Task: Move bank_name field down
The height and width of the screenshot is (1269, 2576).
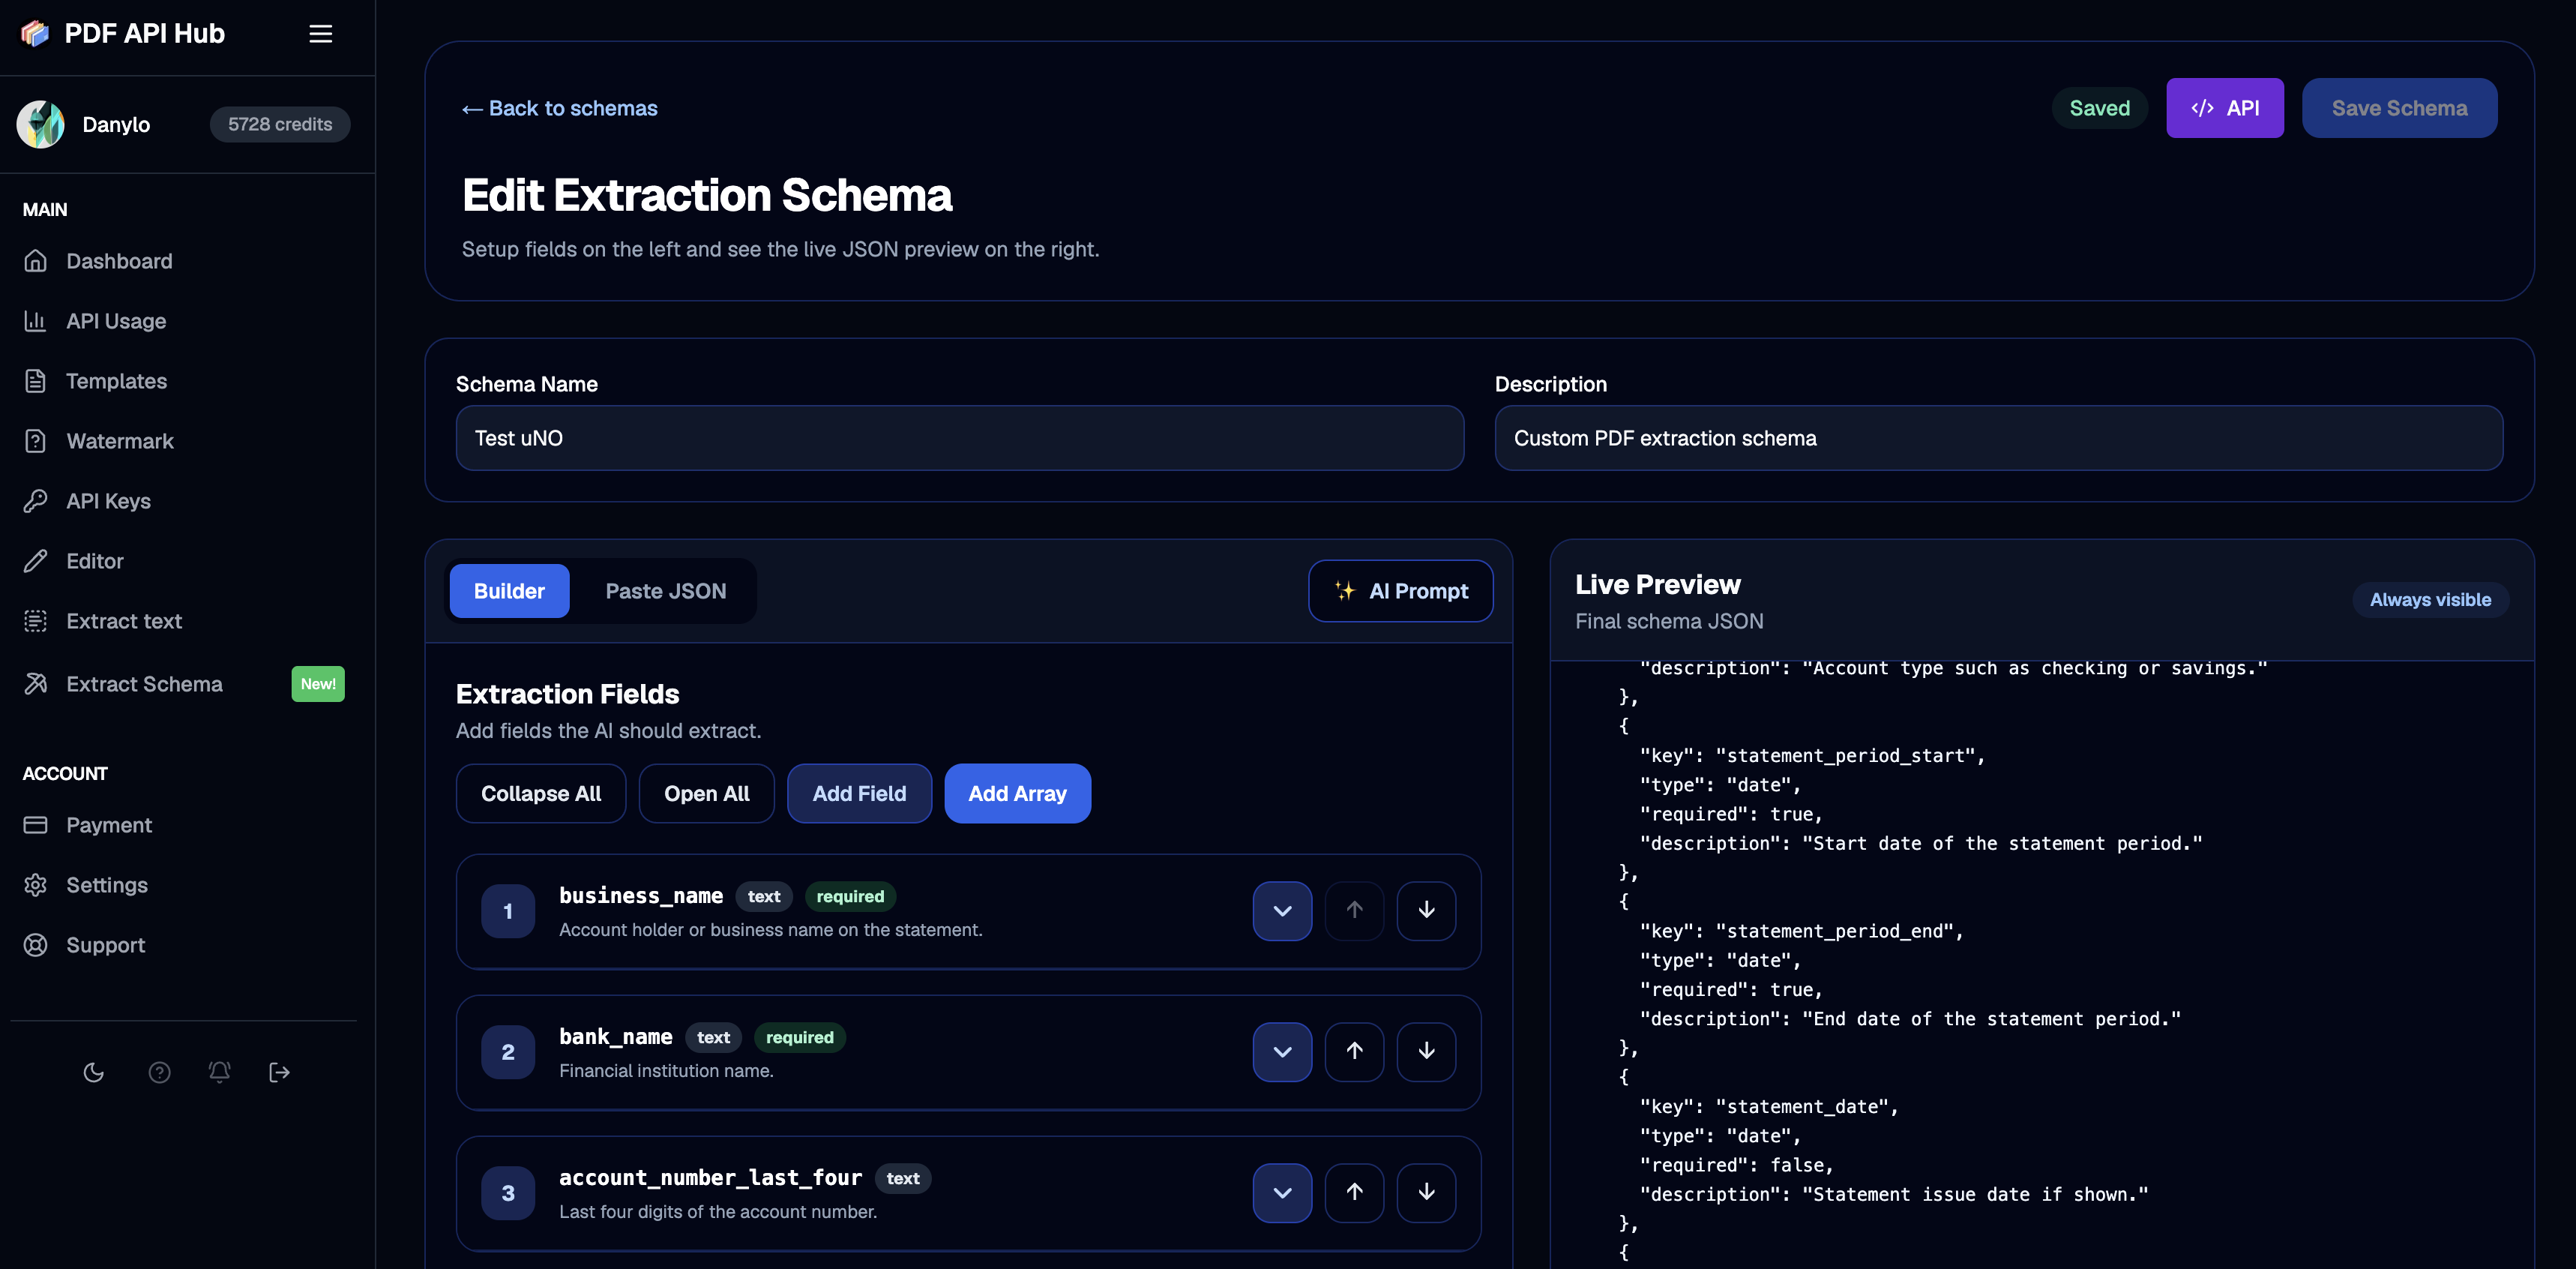Action: coord(1426,1051)
